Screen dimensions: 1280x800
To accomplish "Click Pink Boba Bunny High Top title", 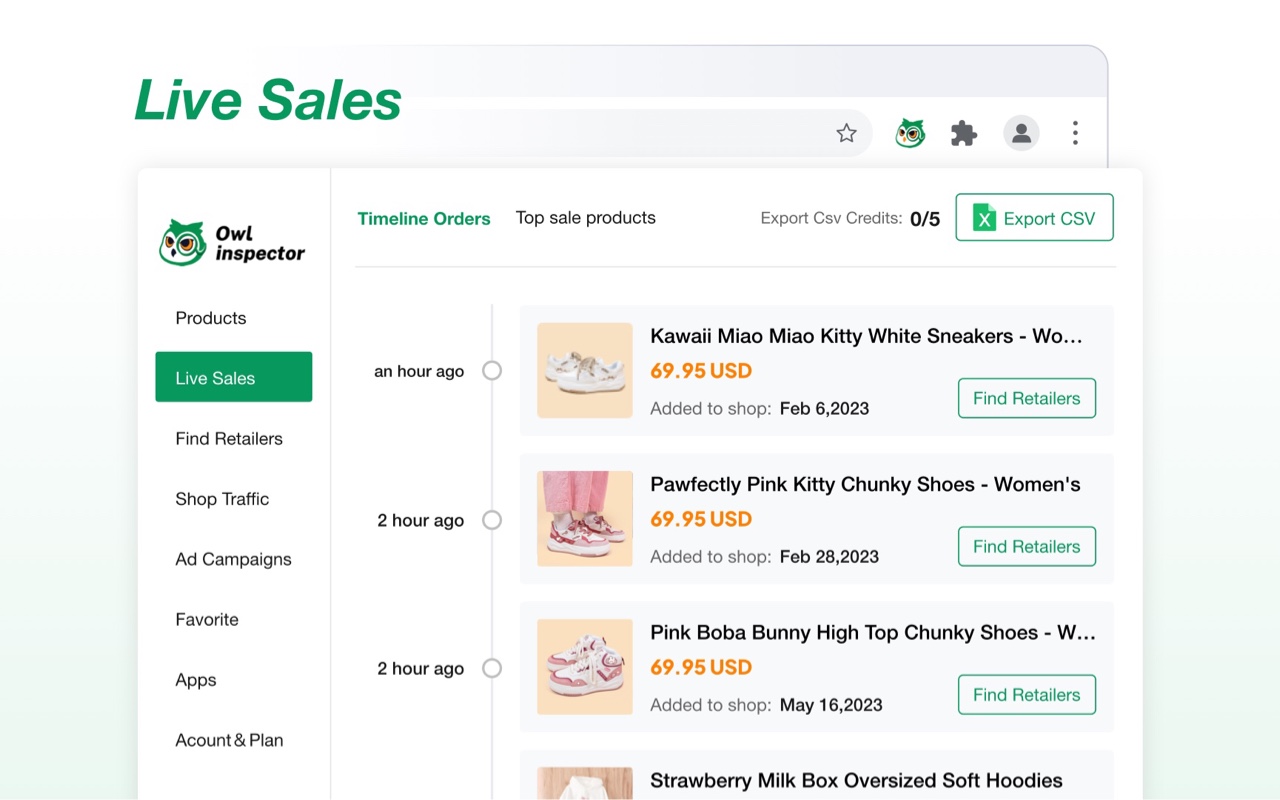I will pyautogui.click(x=873, y=632).
